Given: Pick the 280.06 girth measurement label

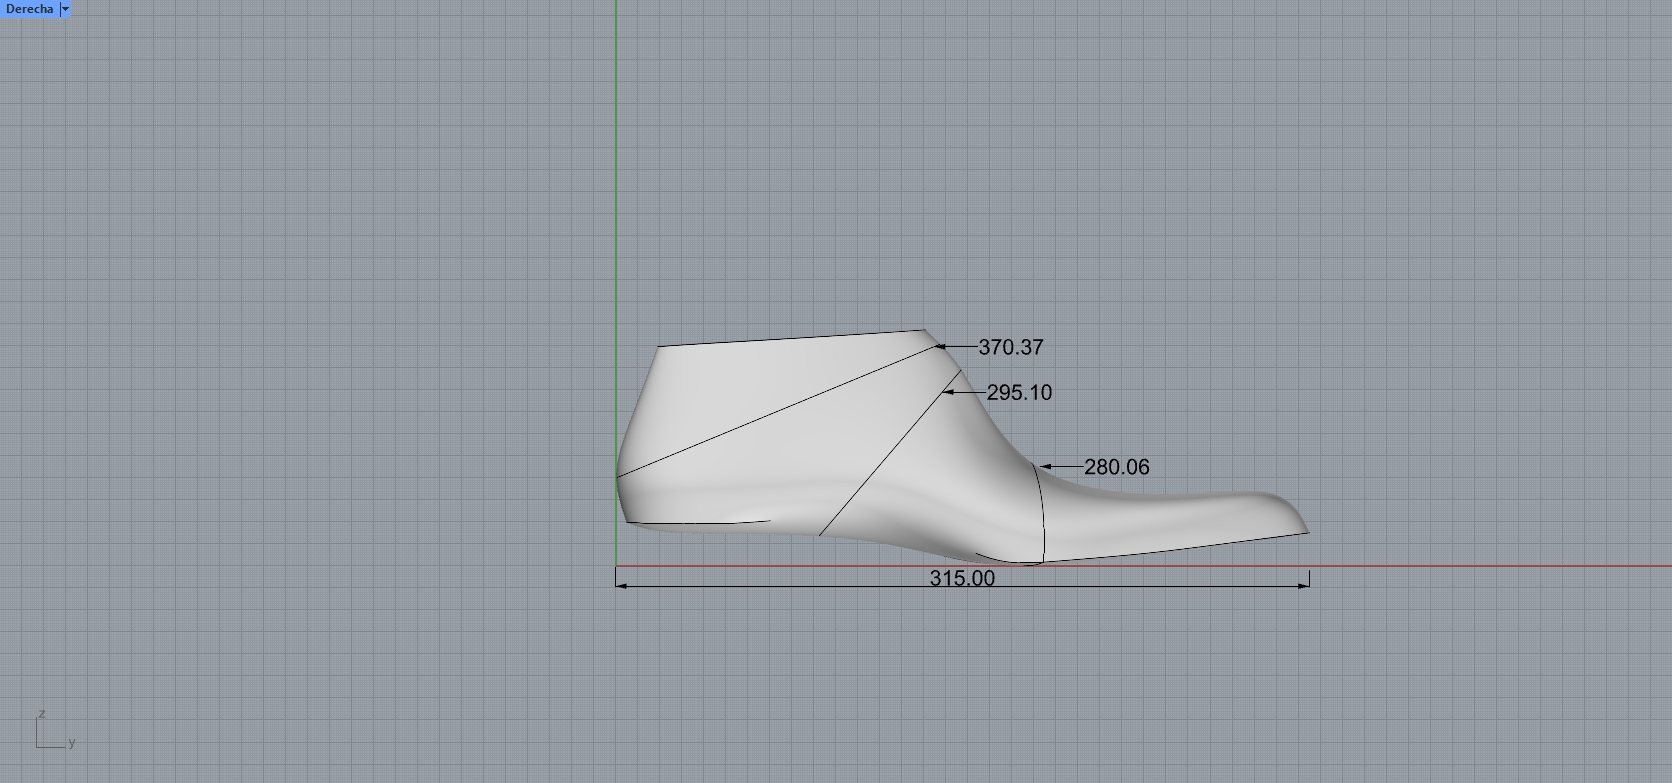Looking at the screenshot, I should (x=1116, y=467).
